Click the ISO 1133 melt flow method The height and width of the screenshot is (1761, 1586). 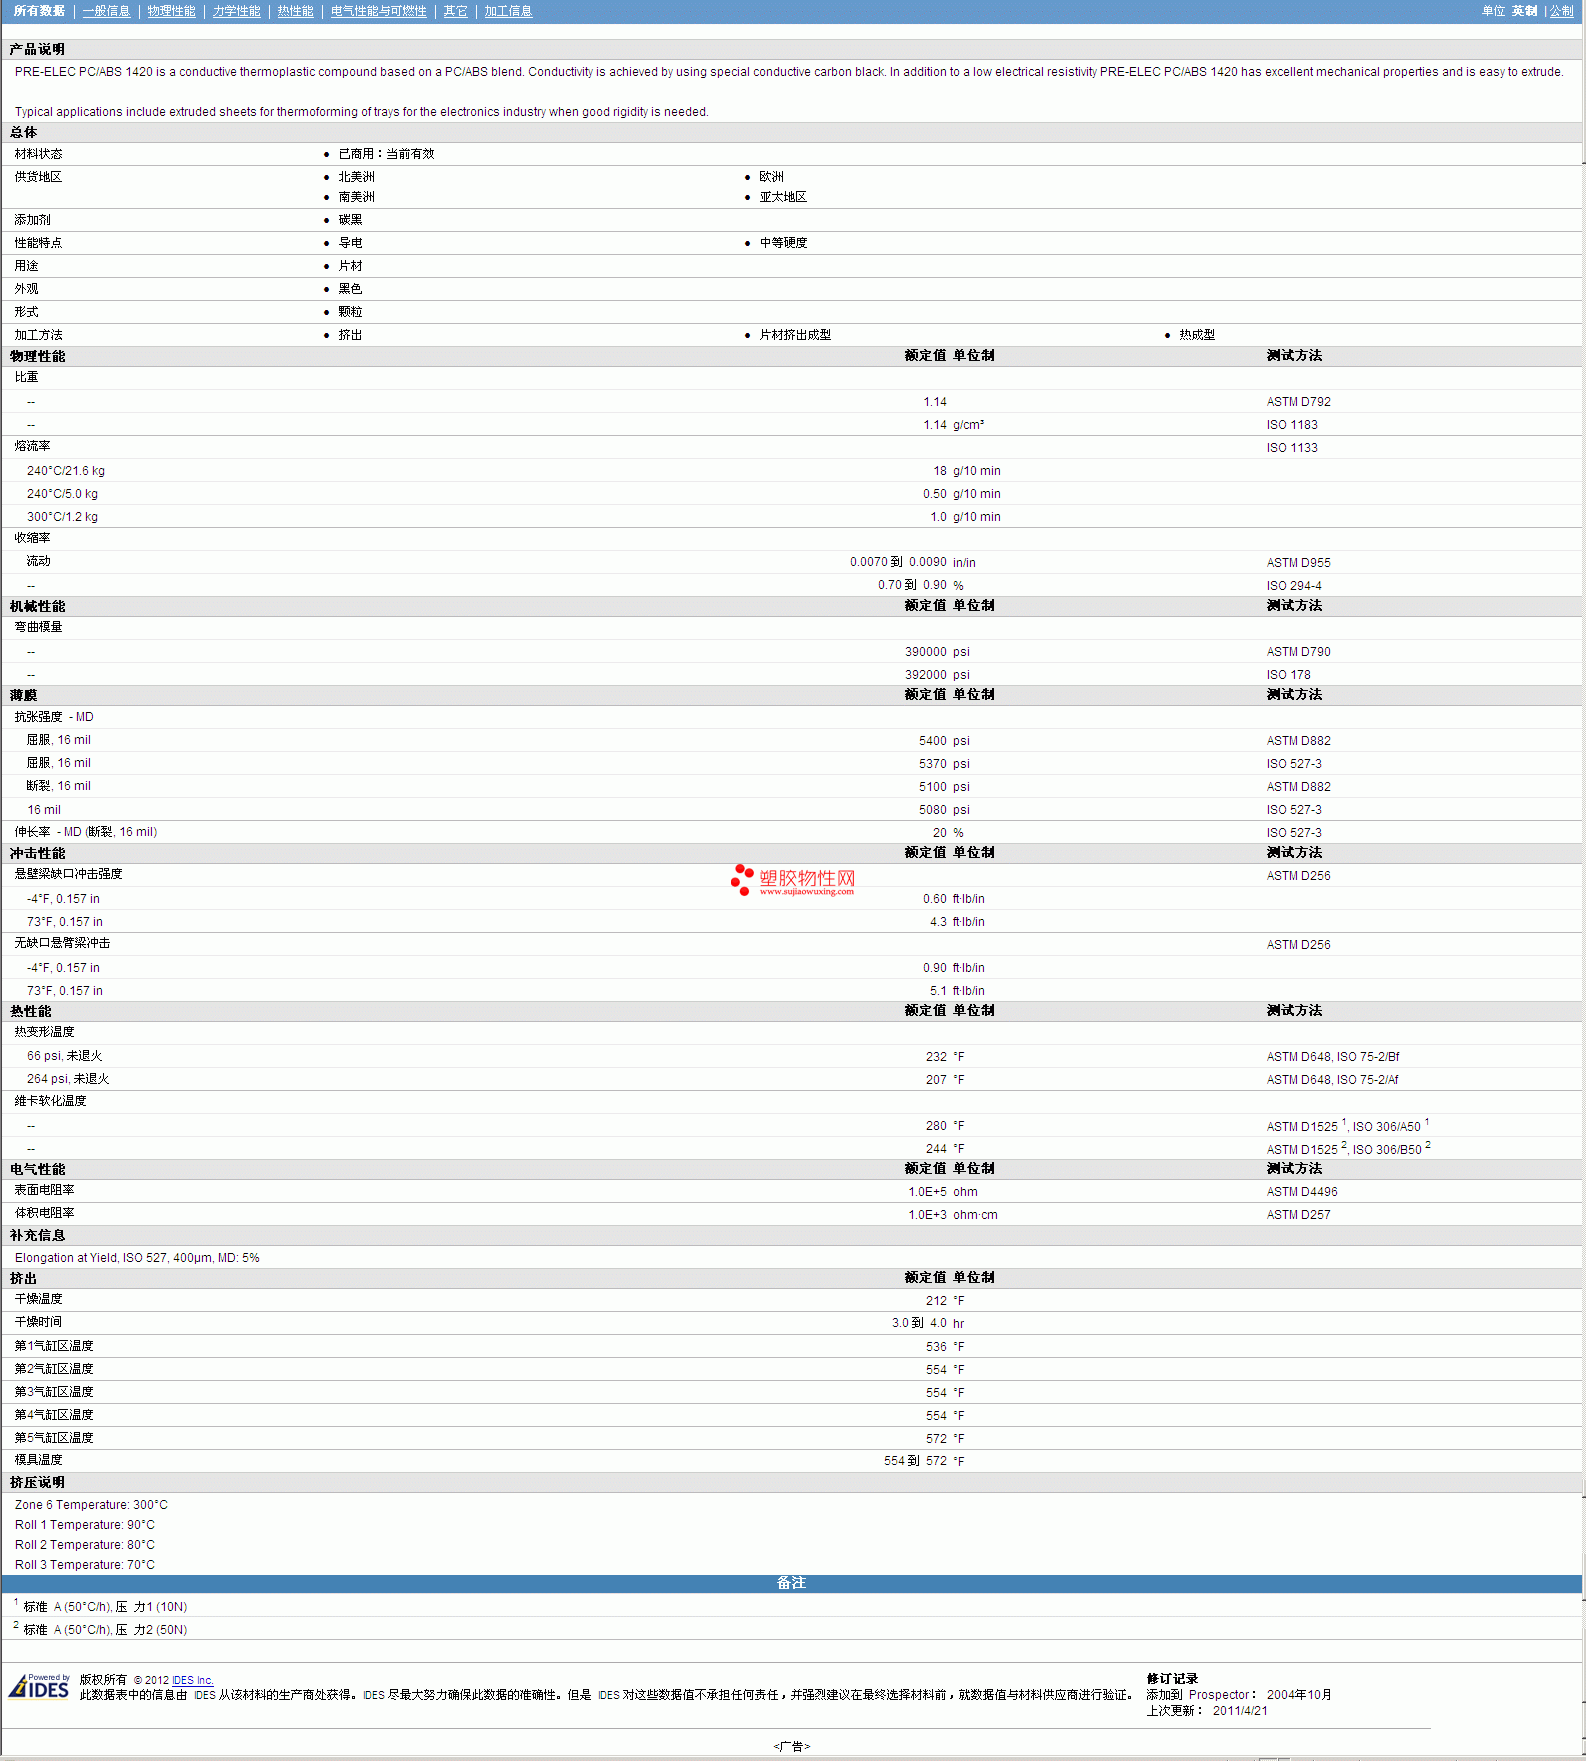point(1292,448)
